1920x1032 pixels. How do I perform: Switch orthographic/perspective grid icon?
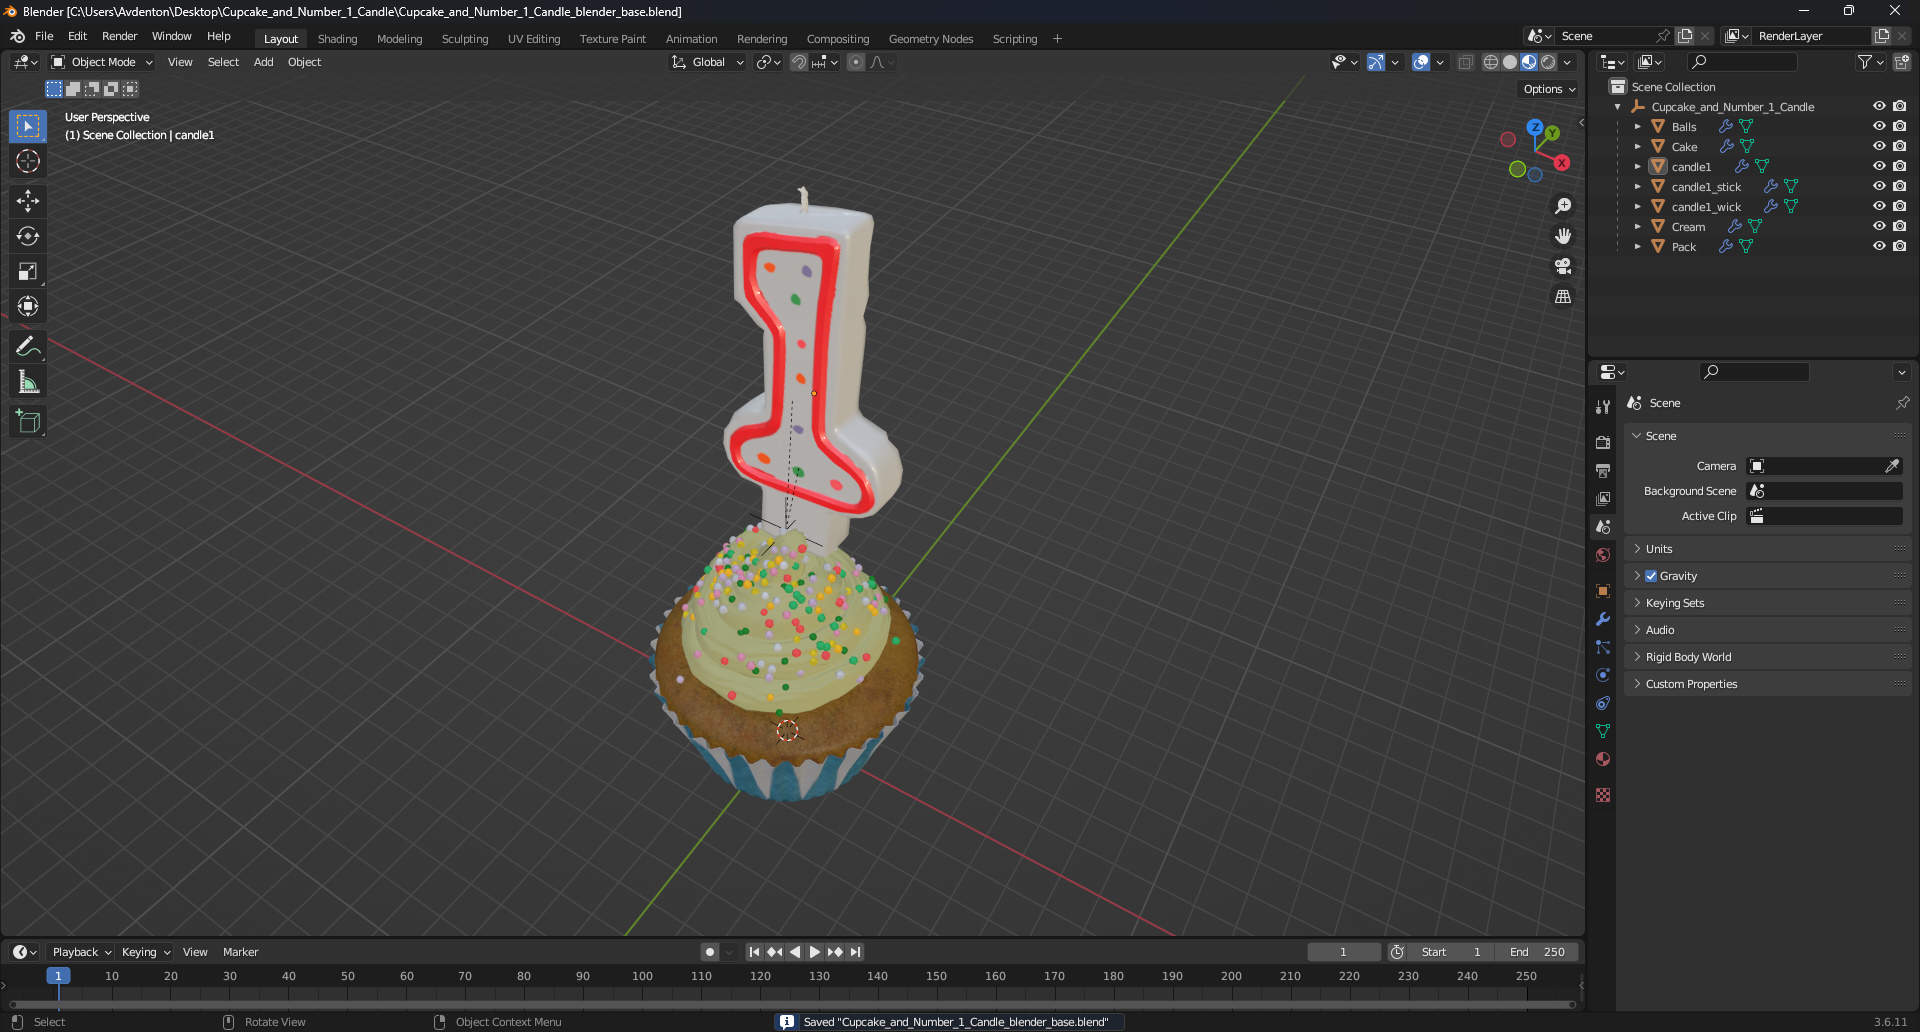(1563, 297)
